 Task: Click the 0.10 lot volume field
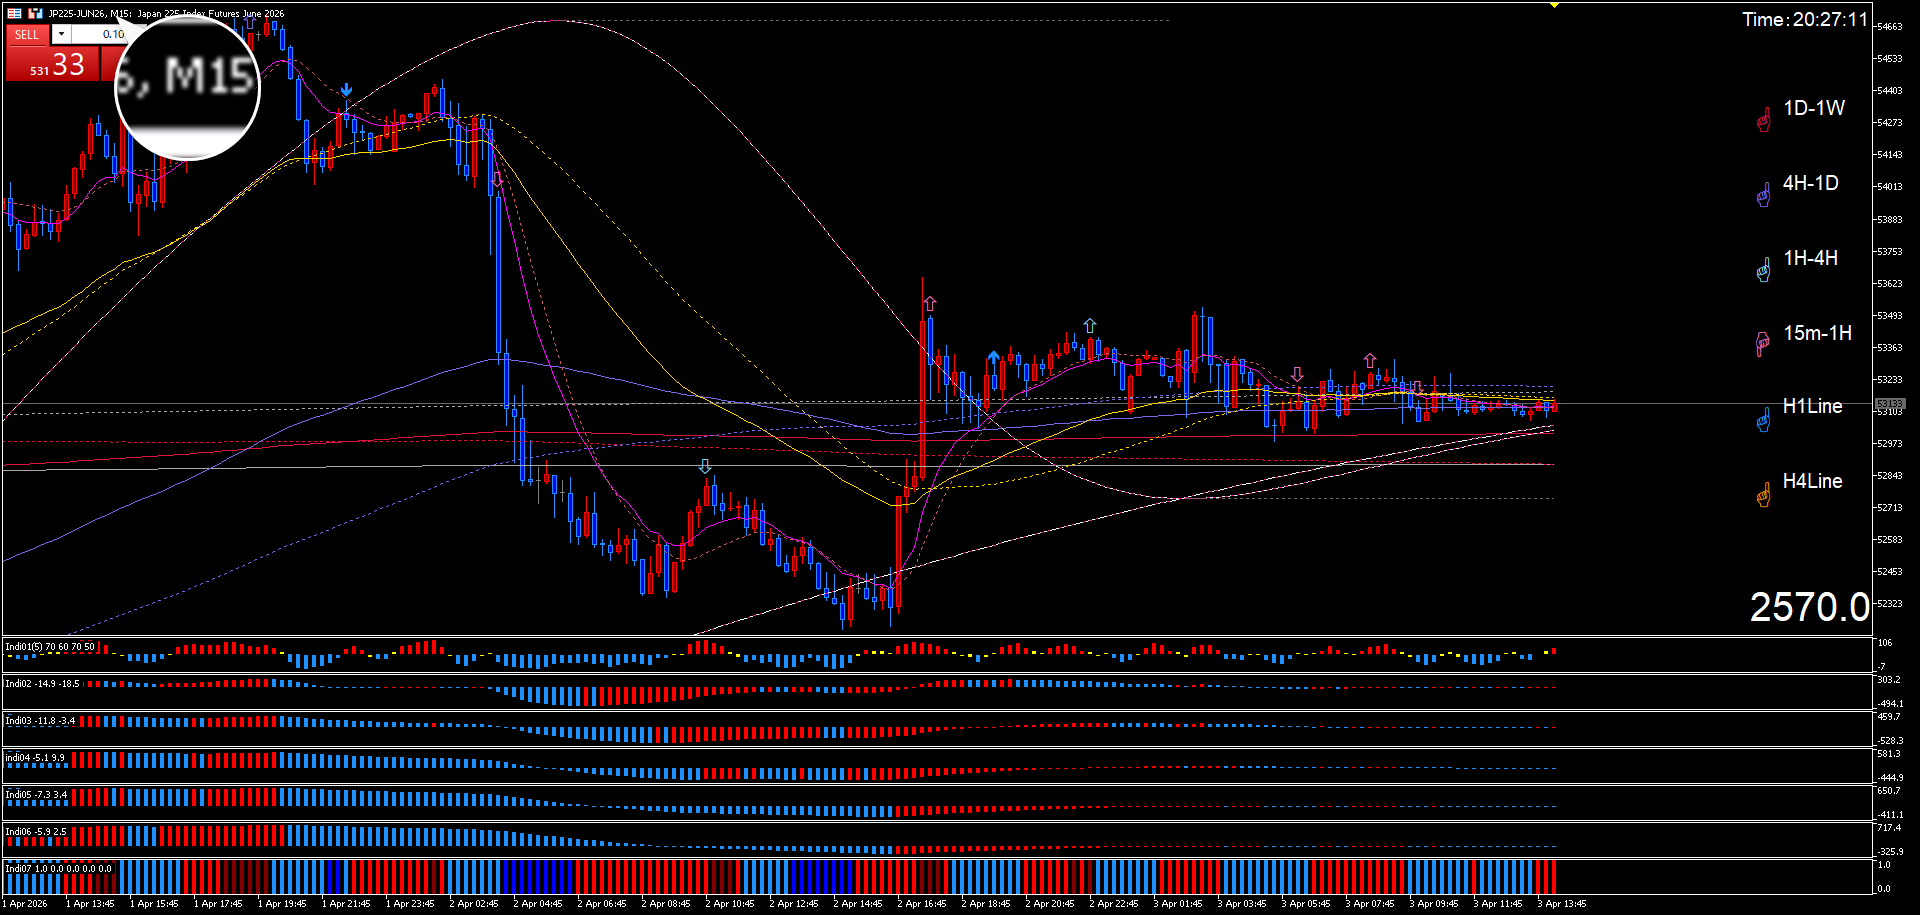coord(100,34)
